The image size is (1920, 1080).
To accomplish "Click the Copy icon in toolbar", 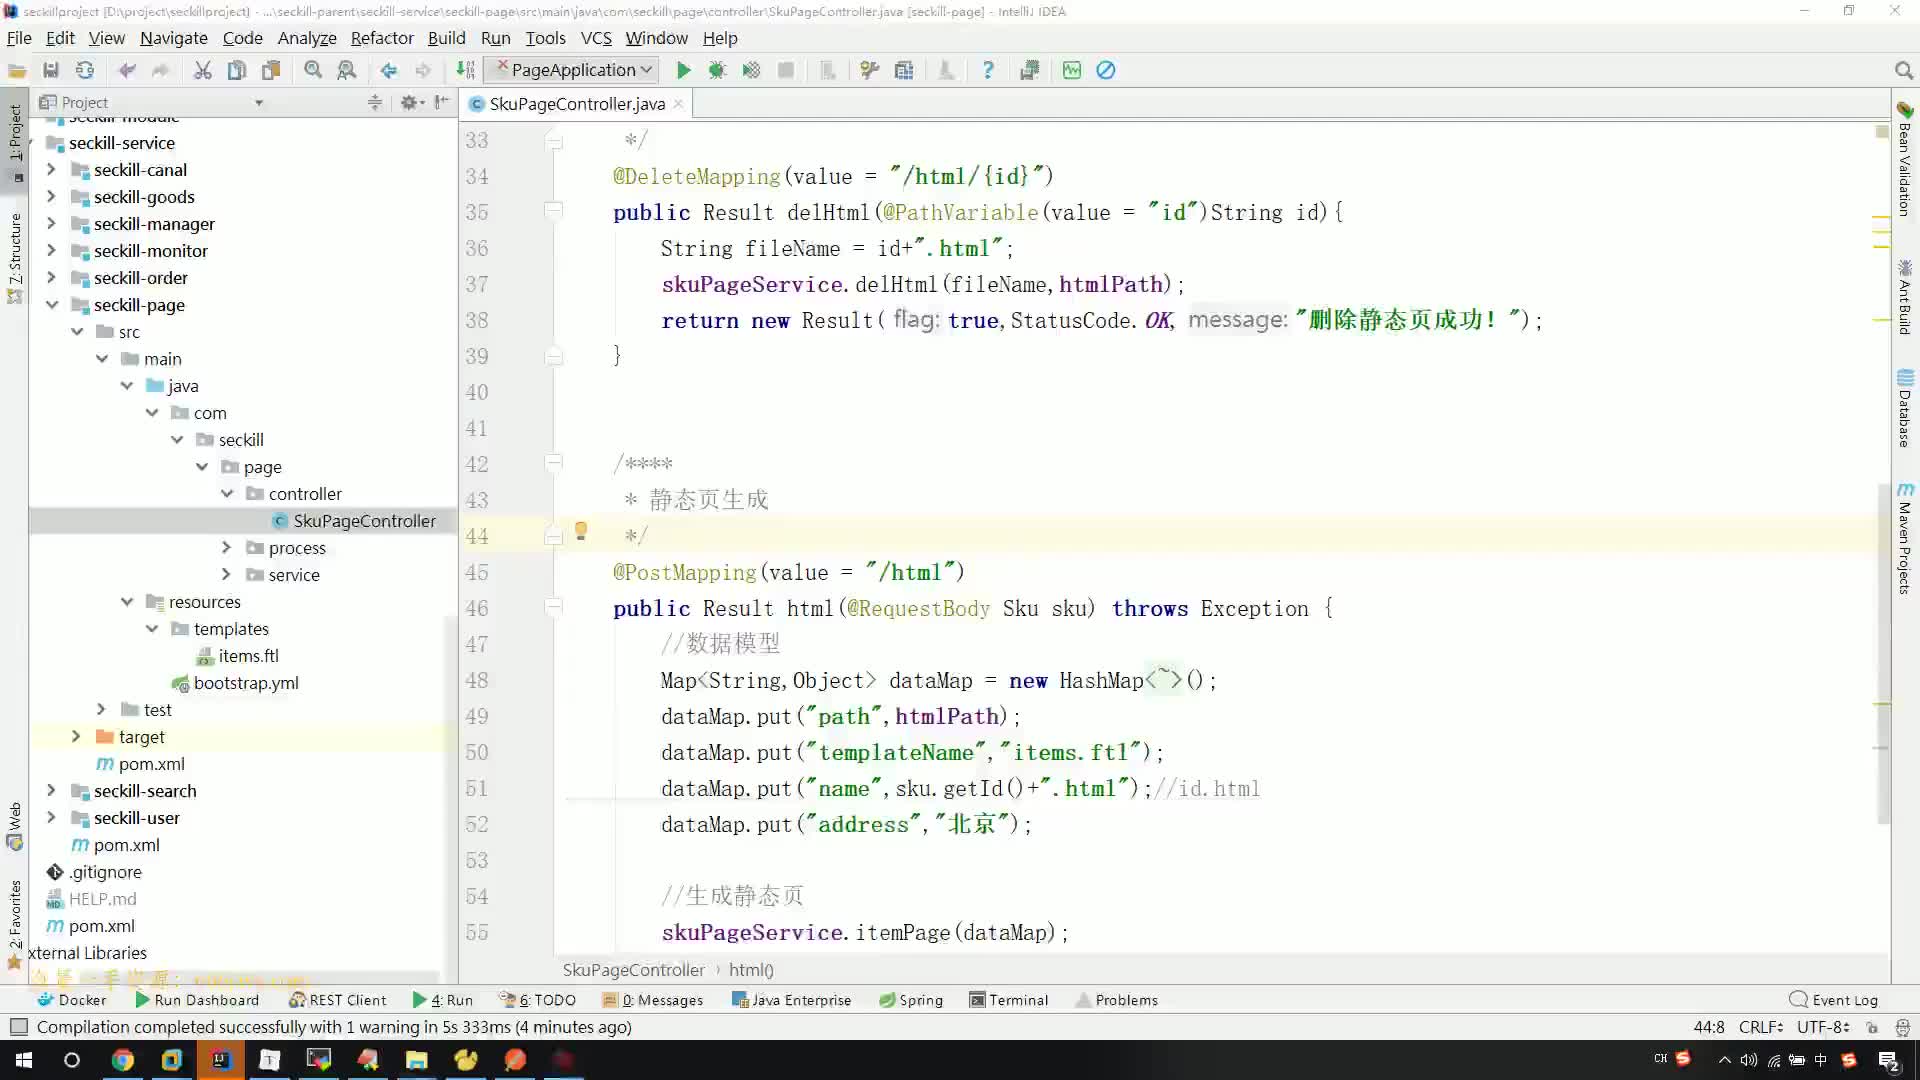I will (237, 70).
